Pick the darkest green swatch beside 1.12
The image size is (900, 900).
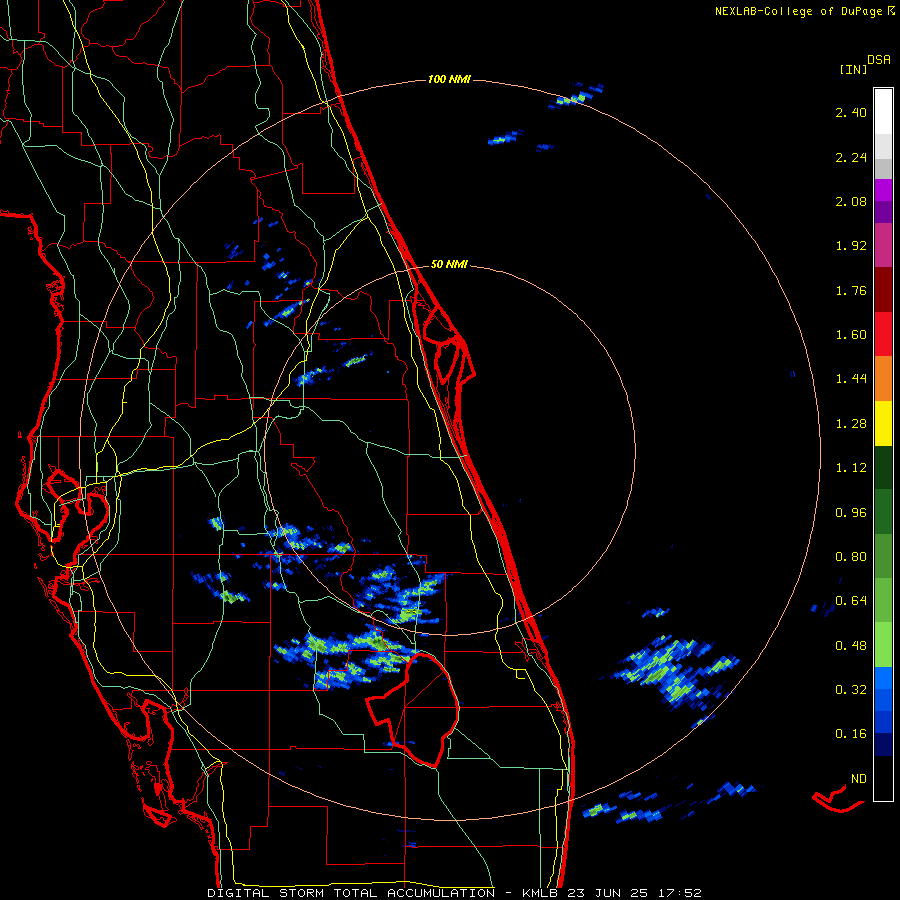coord(883,468)
